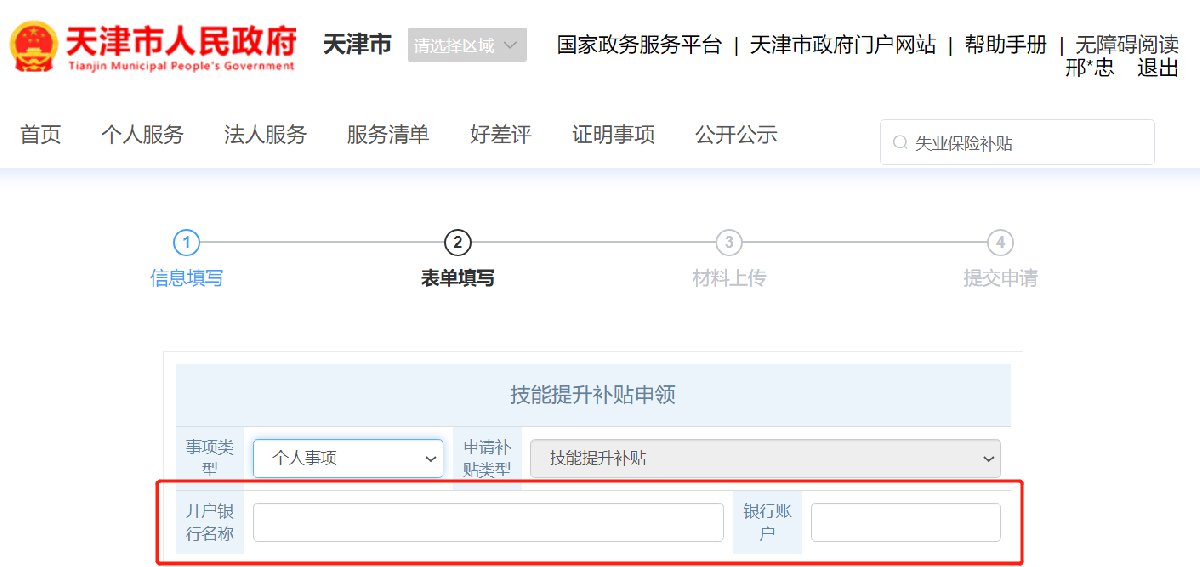Visit the 国家政务服务平台 link
The width and height of the screenshot is (1200, 567).
coord(639,45)
